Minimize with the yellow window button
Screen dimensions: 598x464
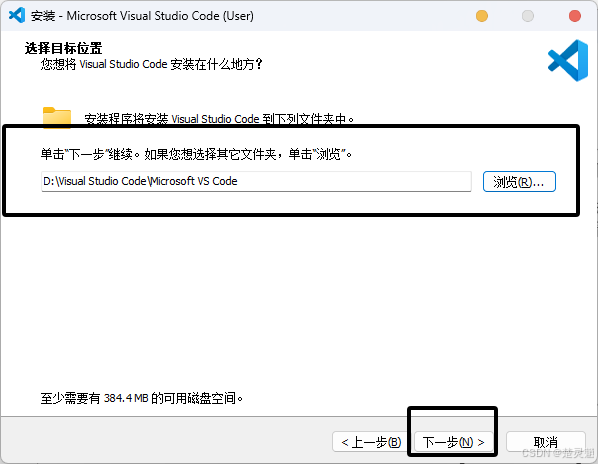tap(482, 16)
